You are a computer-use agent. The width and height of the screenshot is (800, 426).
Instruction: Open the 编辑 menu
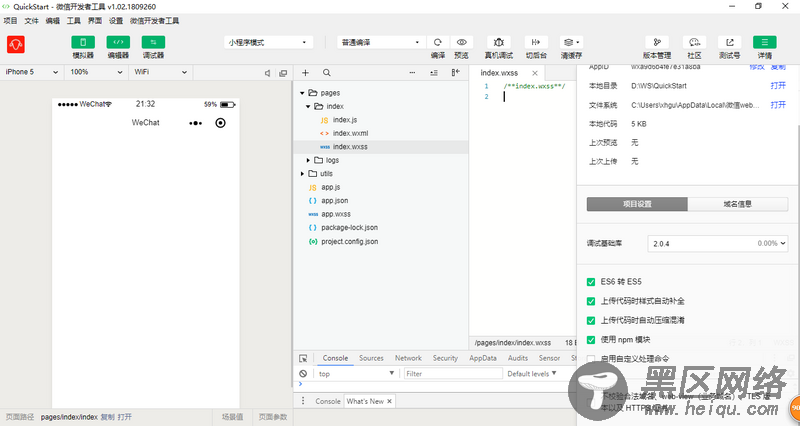point(53,21)
